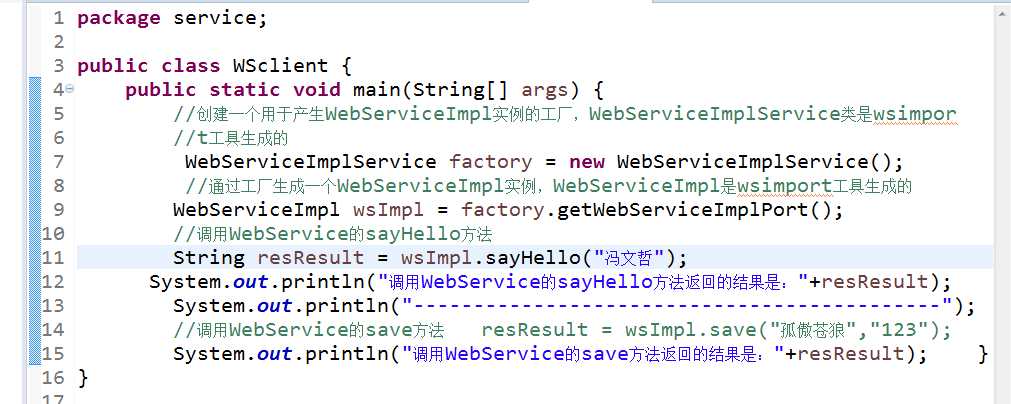1011x404 pixels.
Task: Click the 'package service;' line
Action: point(172,18)
